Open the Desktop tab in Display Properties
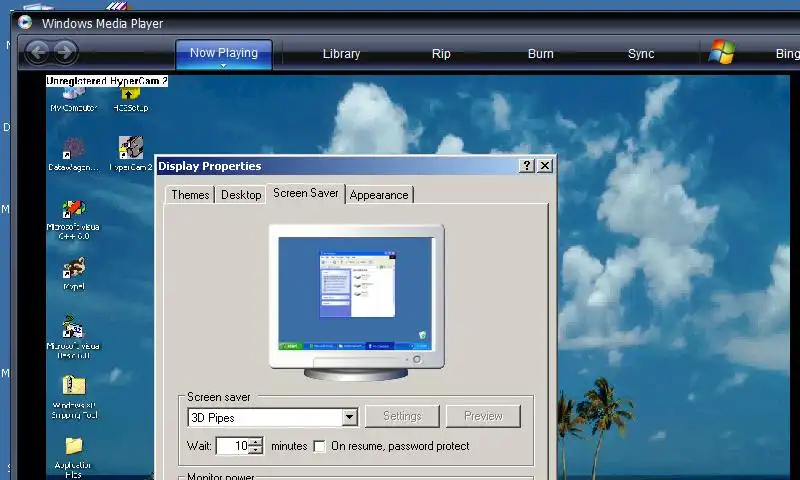 [241, 194]
